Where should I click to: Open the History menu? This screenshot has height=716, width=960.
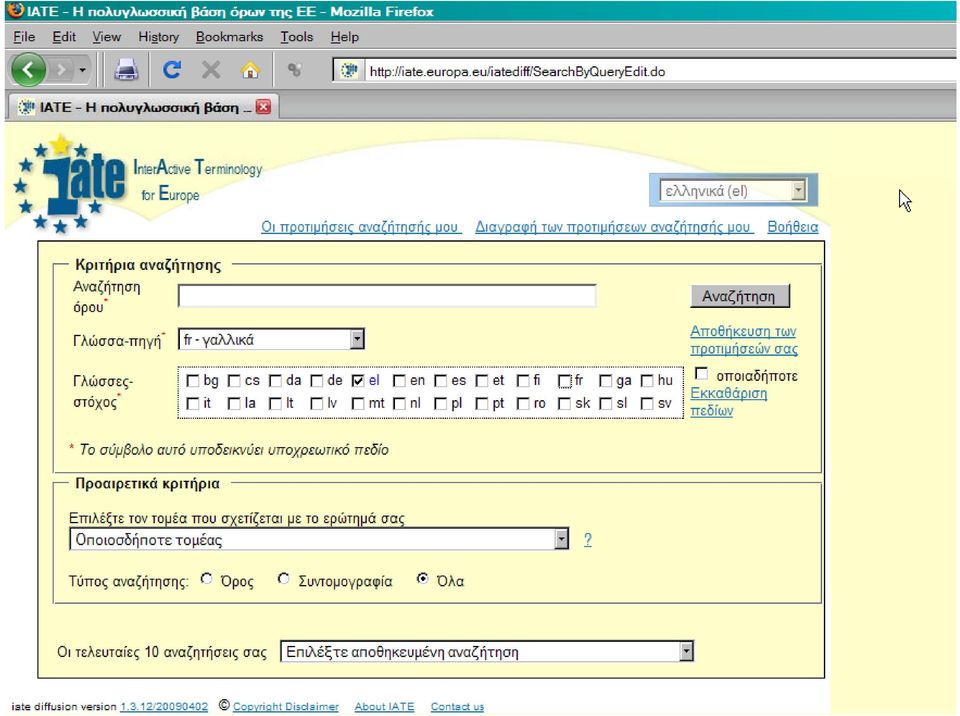click(159, 37)
